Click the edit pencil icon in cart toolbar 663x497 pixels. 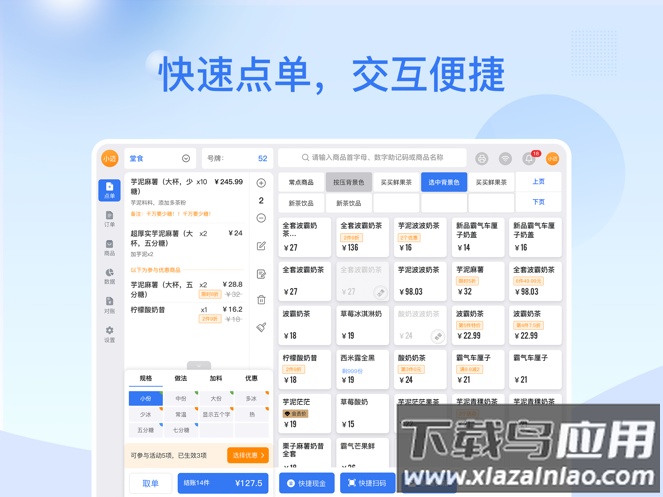(x=261, y=246)
